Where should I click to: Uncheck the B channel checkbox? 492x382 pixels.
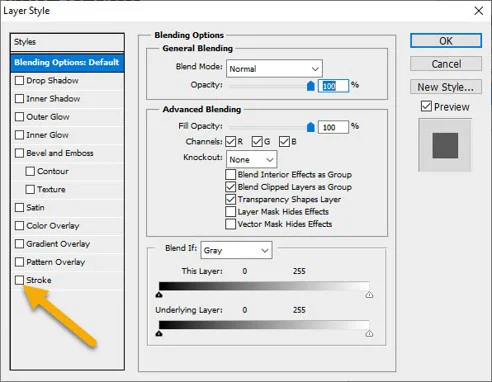click(284, 142)
